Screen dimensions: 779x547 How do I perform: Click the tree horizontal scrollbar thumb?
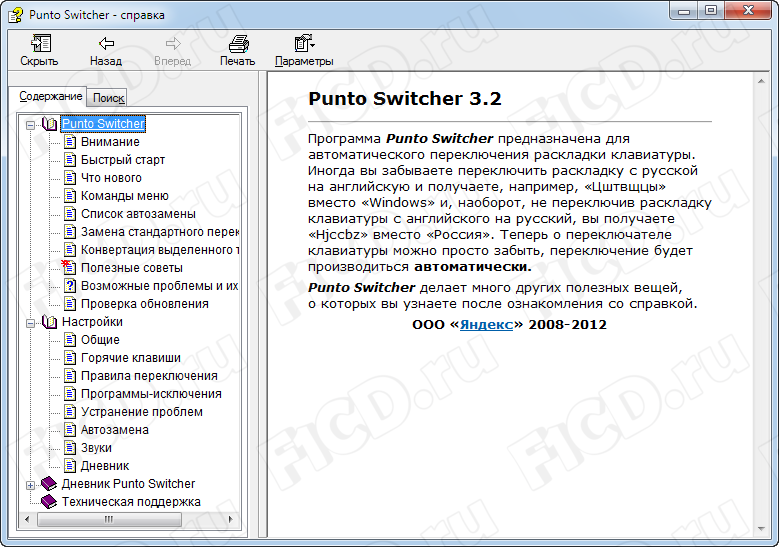pyautogui.click(x=109, y=520)
